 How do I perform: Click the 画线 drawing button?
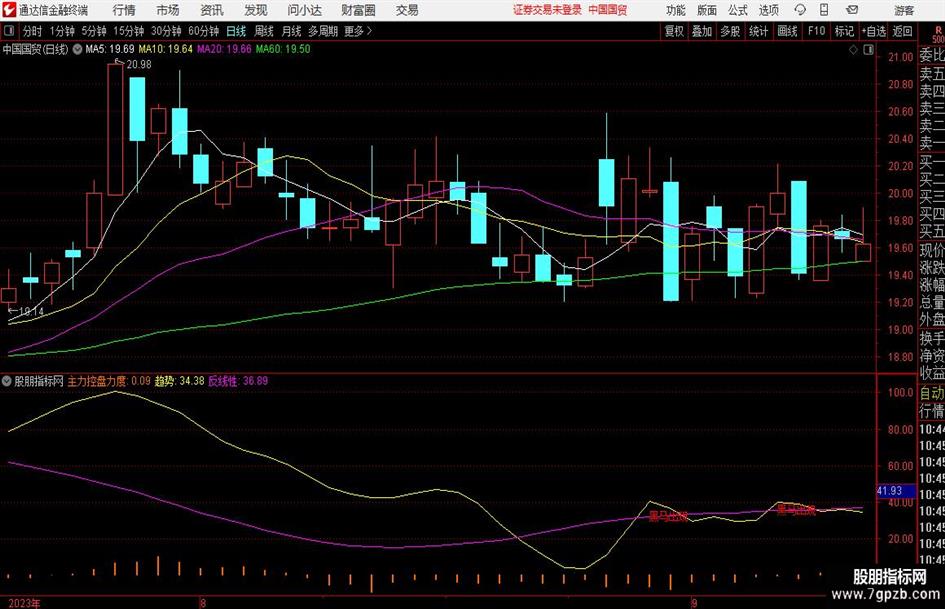coord(787,31)
